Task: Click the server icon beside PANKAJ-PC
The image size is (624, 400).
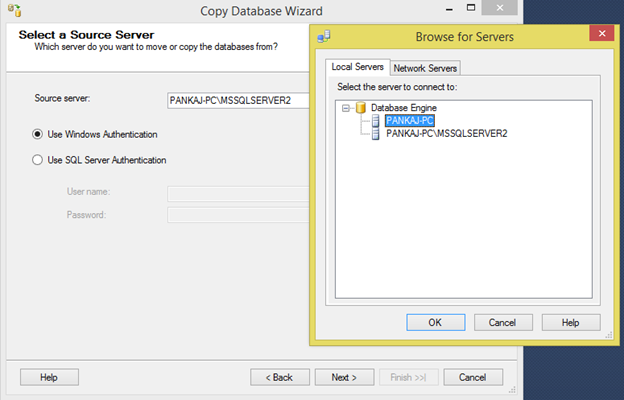Action: point(375,121)
